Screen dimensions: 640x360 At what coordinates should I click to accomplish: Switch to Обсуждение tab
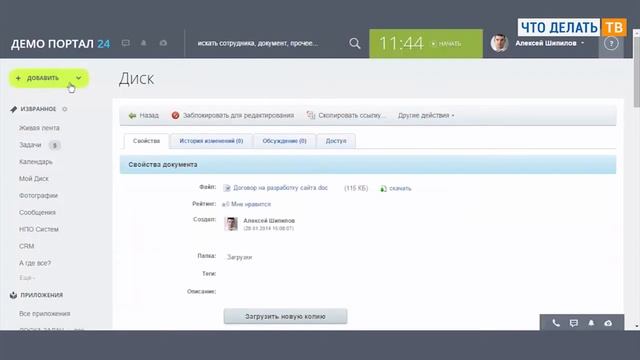pos(284,141)
